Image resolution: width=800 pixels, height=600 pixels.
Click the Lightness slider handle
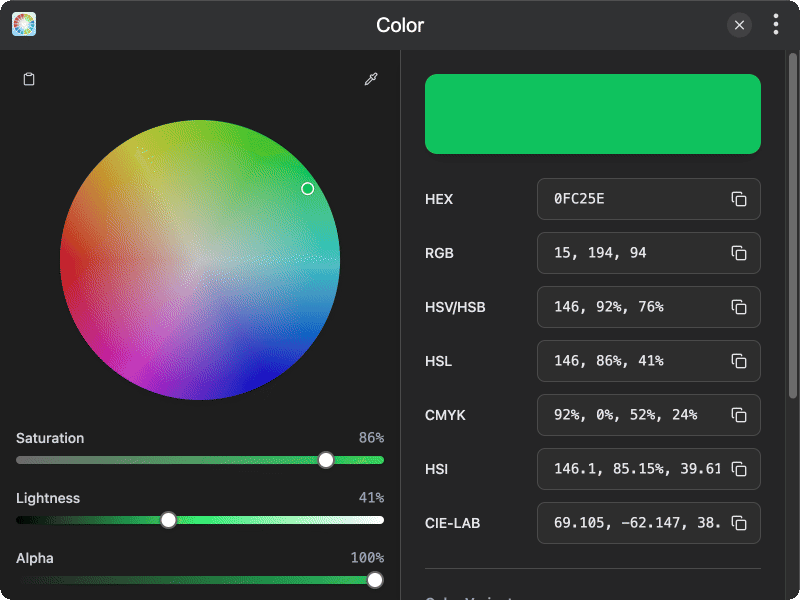168,520
